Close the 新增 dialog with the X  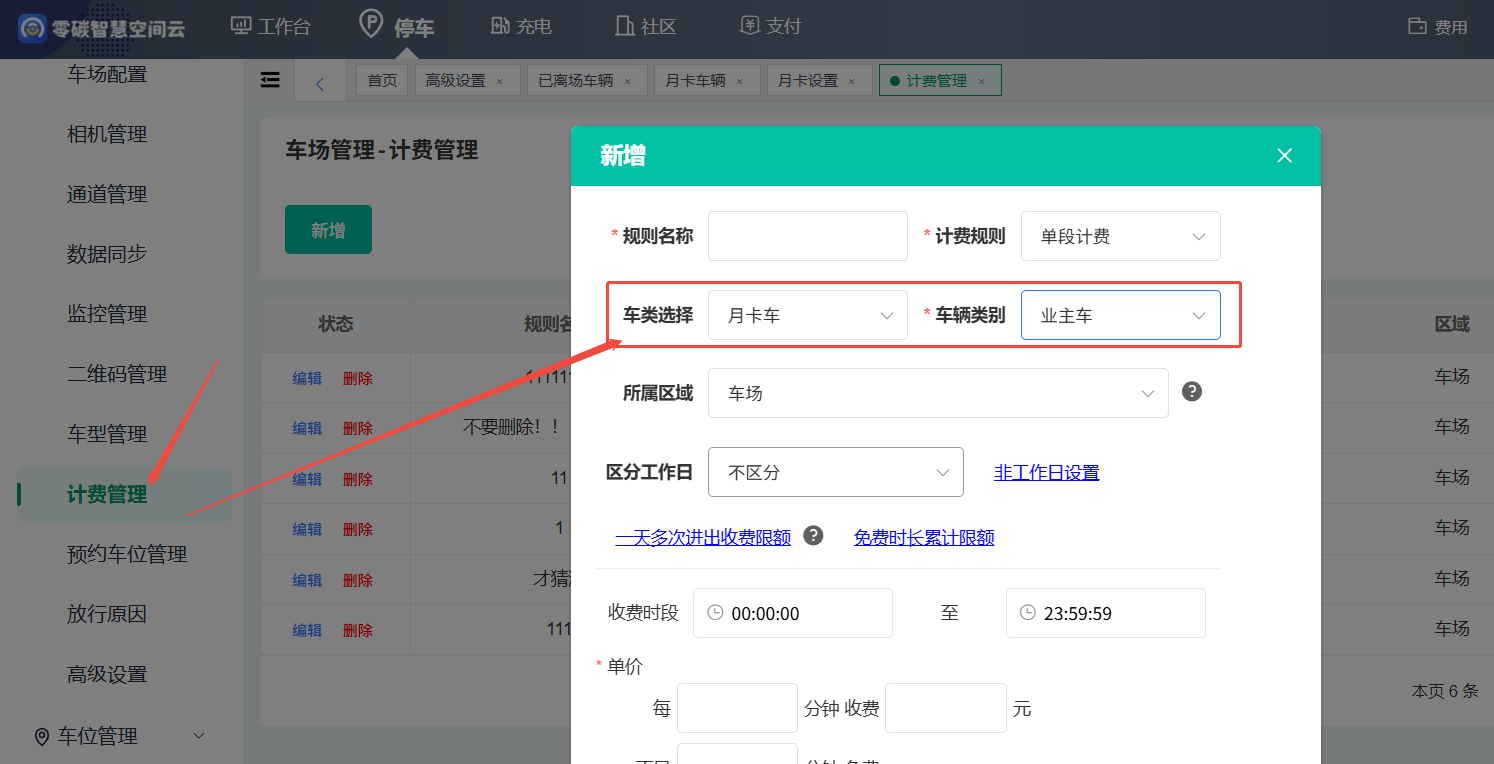pos(1285,155)
